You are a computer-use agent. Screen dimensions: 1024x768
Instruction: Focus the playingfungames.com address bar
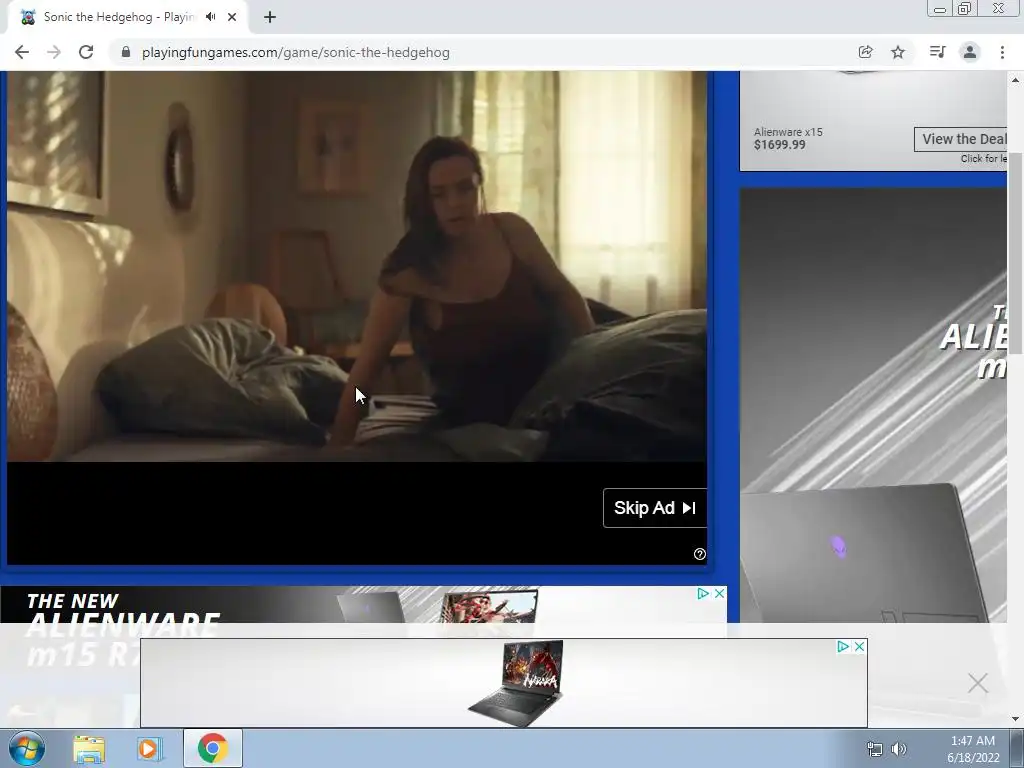(295, 52)
